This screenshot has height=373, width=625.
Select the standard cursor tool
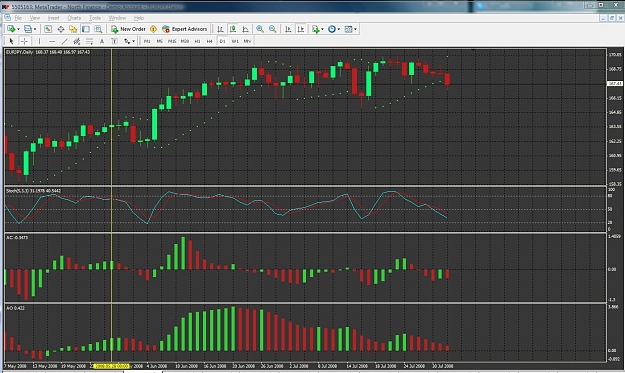[x=11, y=41]
